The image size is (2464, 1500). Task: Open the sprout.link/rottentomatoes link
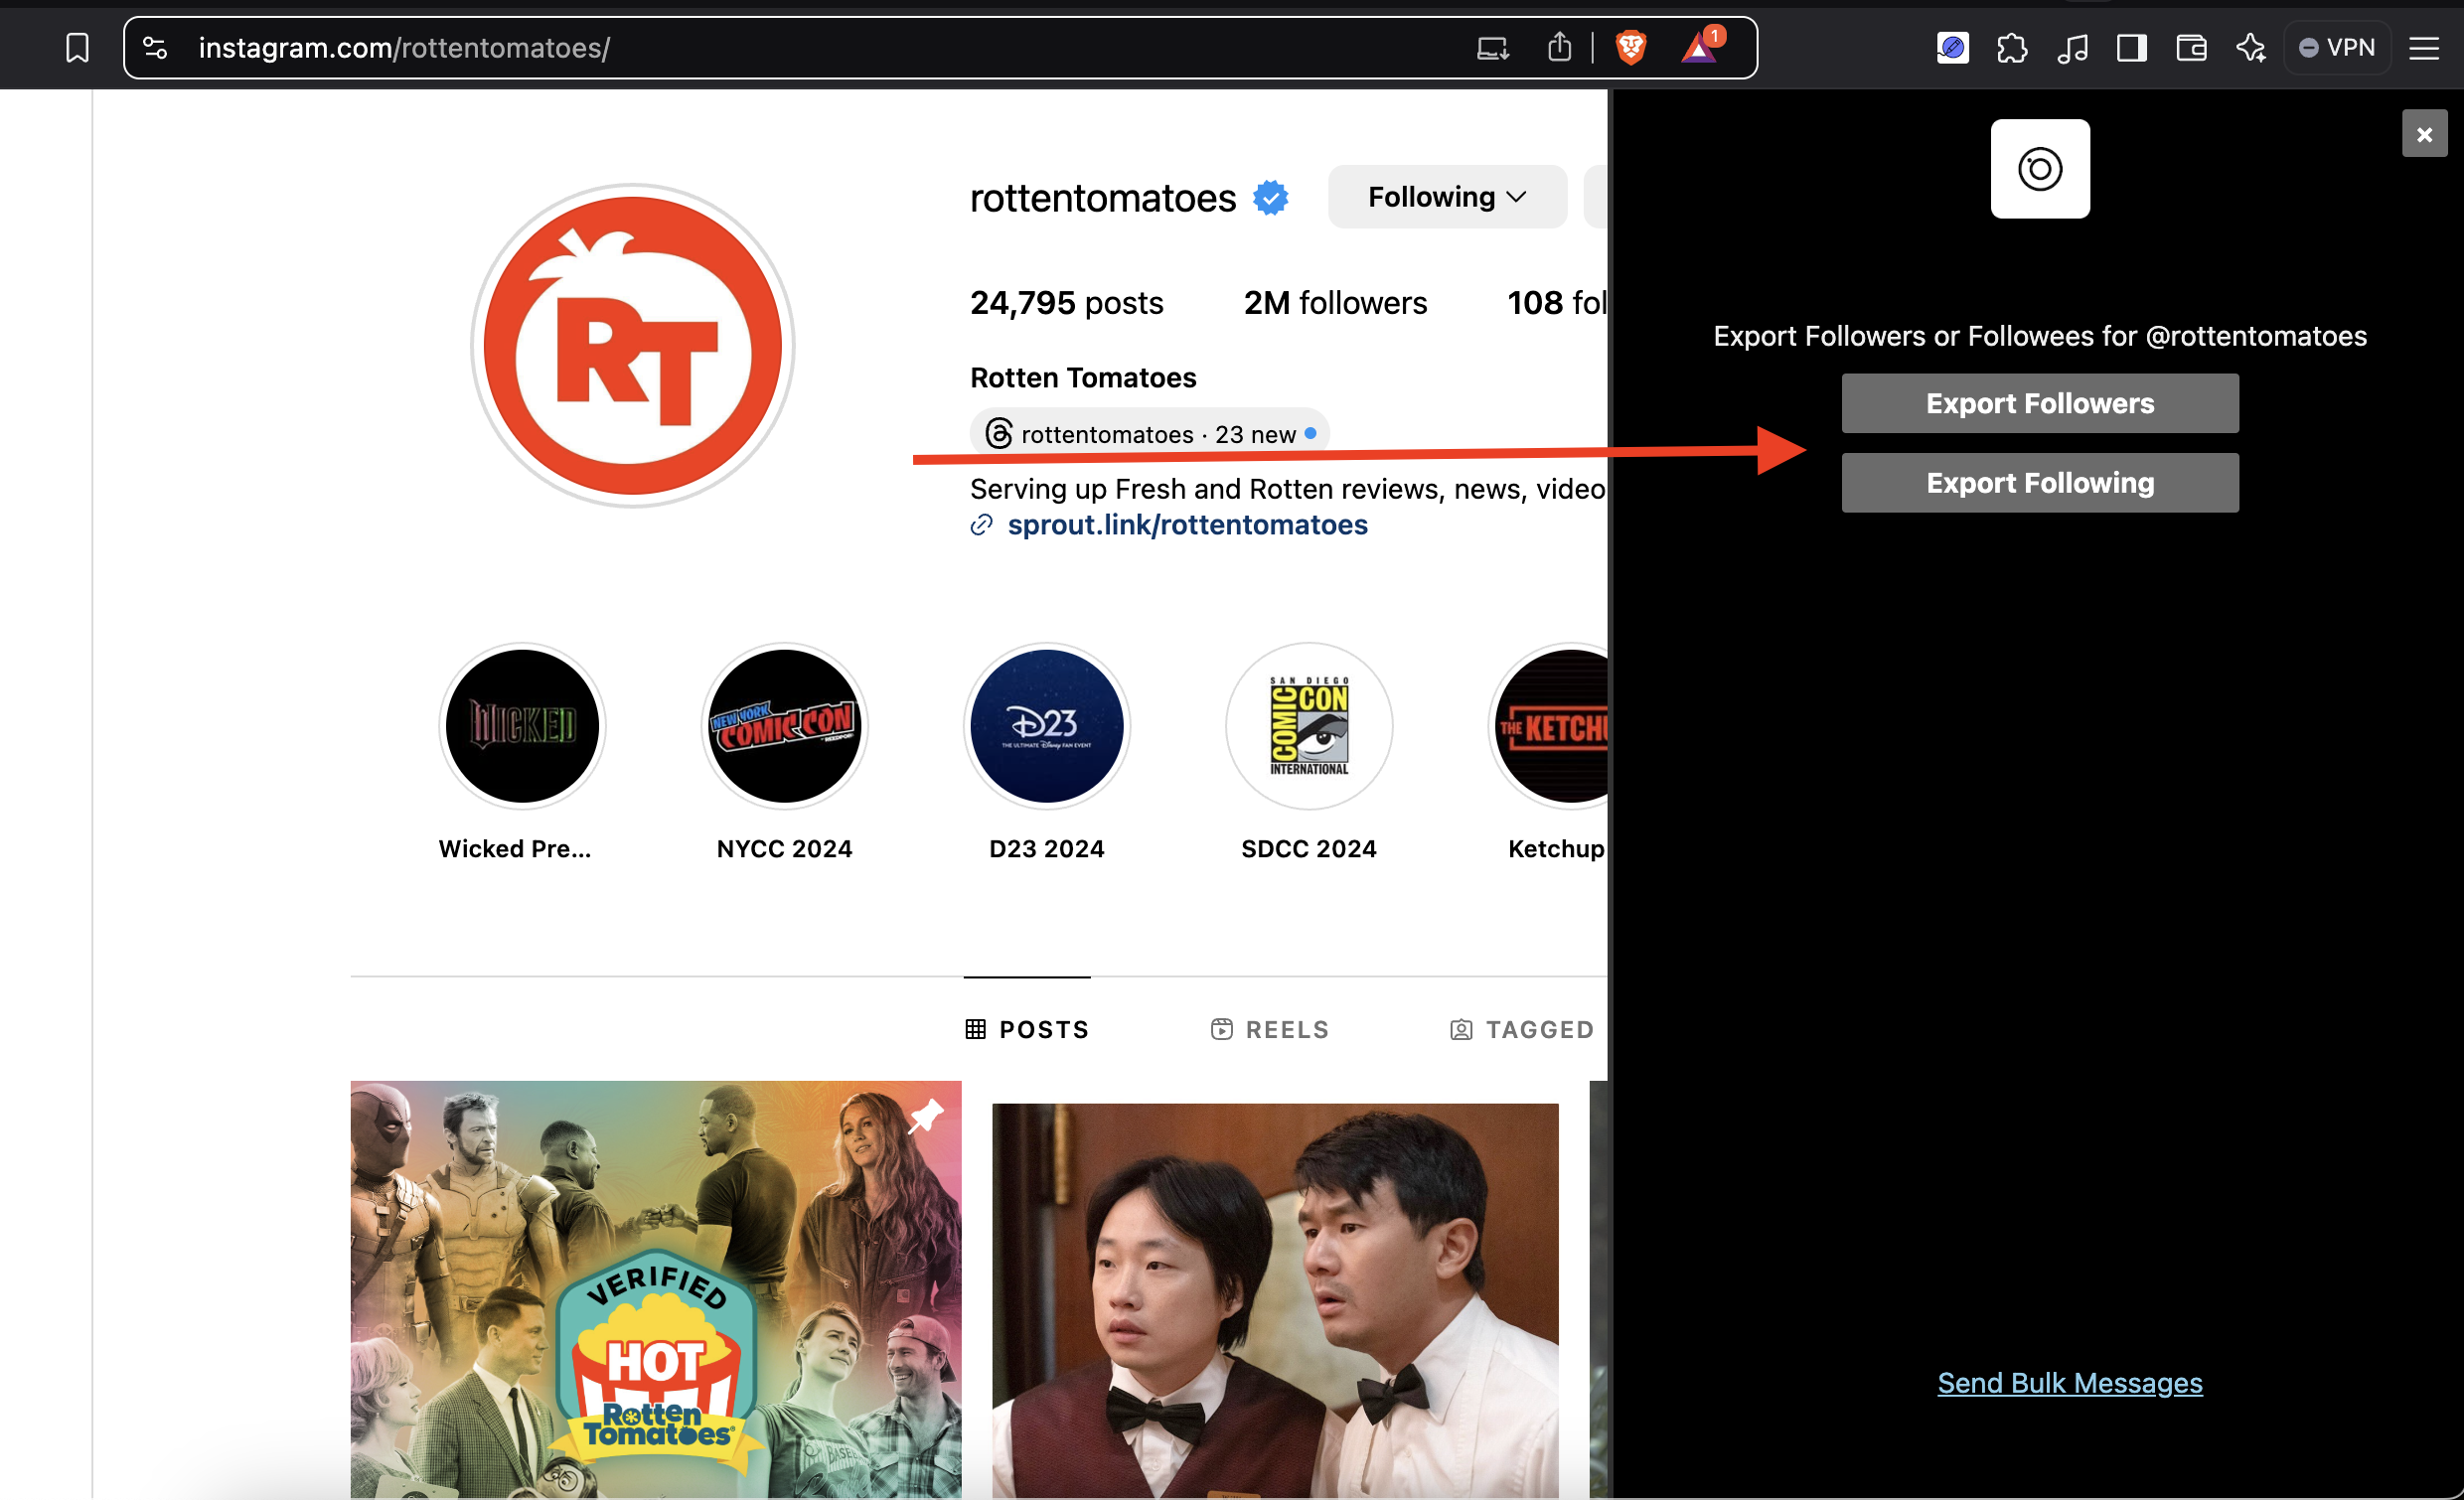[x=1187, y=525]
